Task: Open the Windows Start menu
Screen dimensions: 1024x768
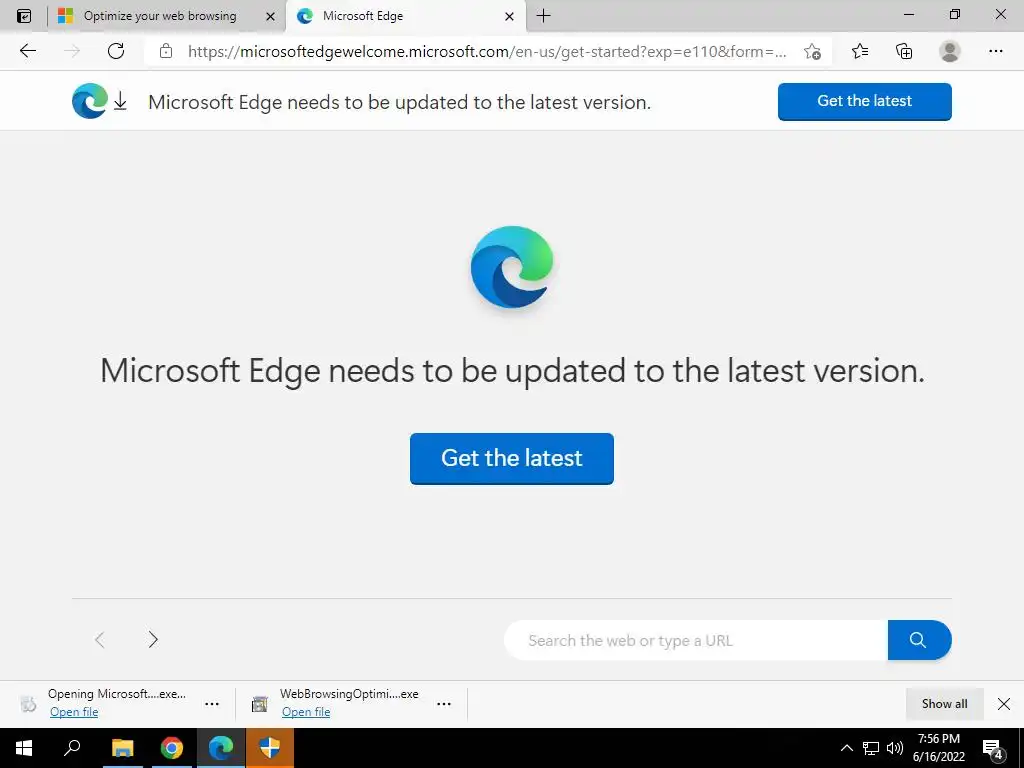Action: (x=24, y=748)
